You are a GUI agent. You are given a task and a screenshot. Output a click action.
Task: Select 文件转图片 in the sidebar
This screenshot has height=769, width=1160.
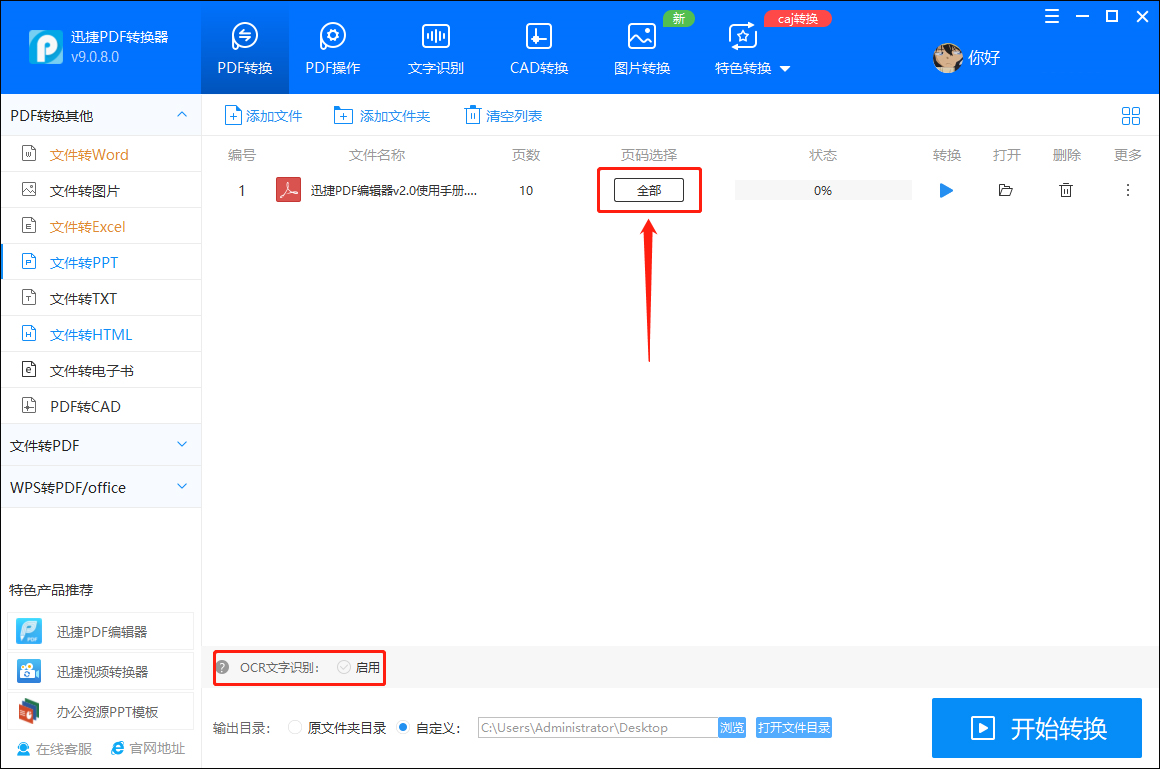coord(101,190)
